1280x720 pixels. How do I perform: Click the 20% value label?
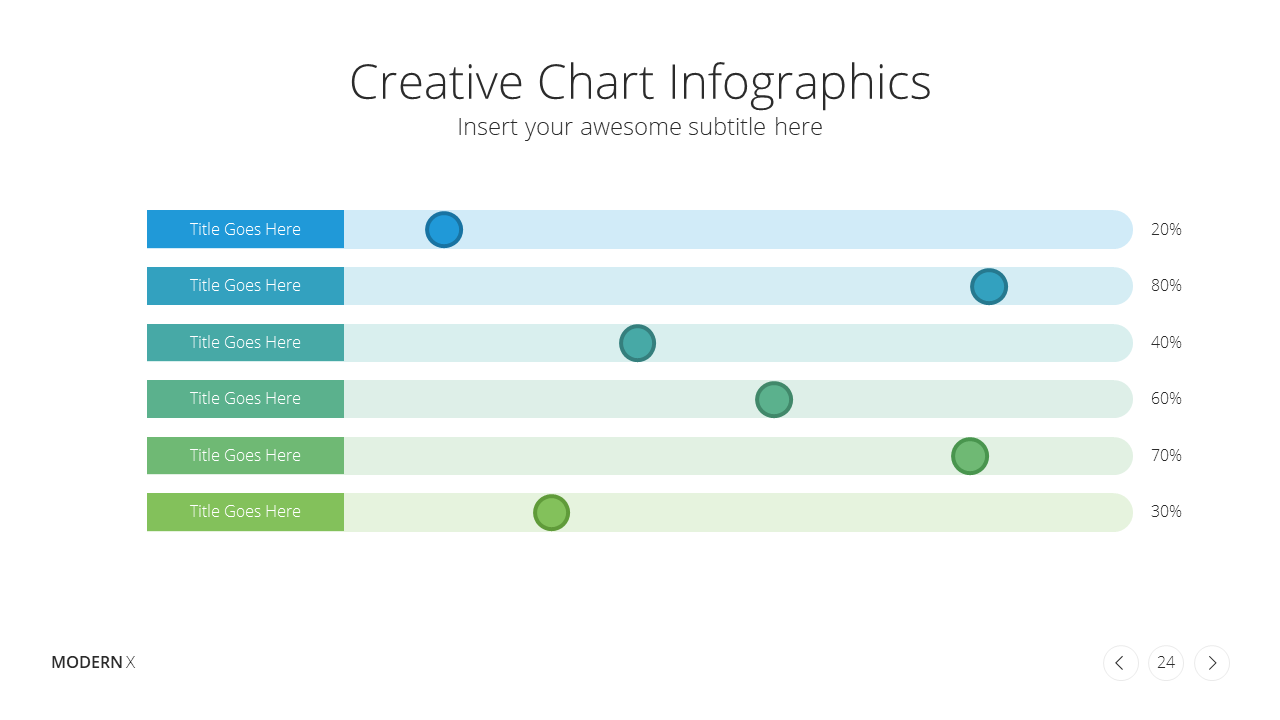click(1166, 229)
